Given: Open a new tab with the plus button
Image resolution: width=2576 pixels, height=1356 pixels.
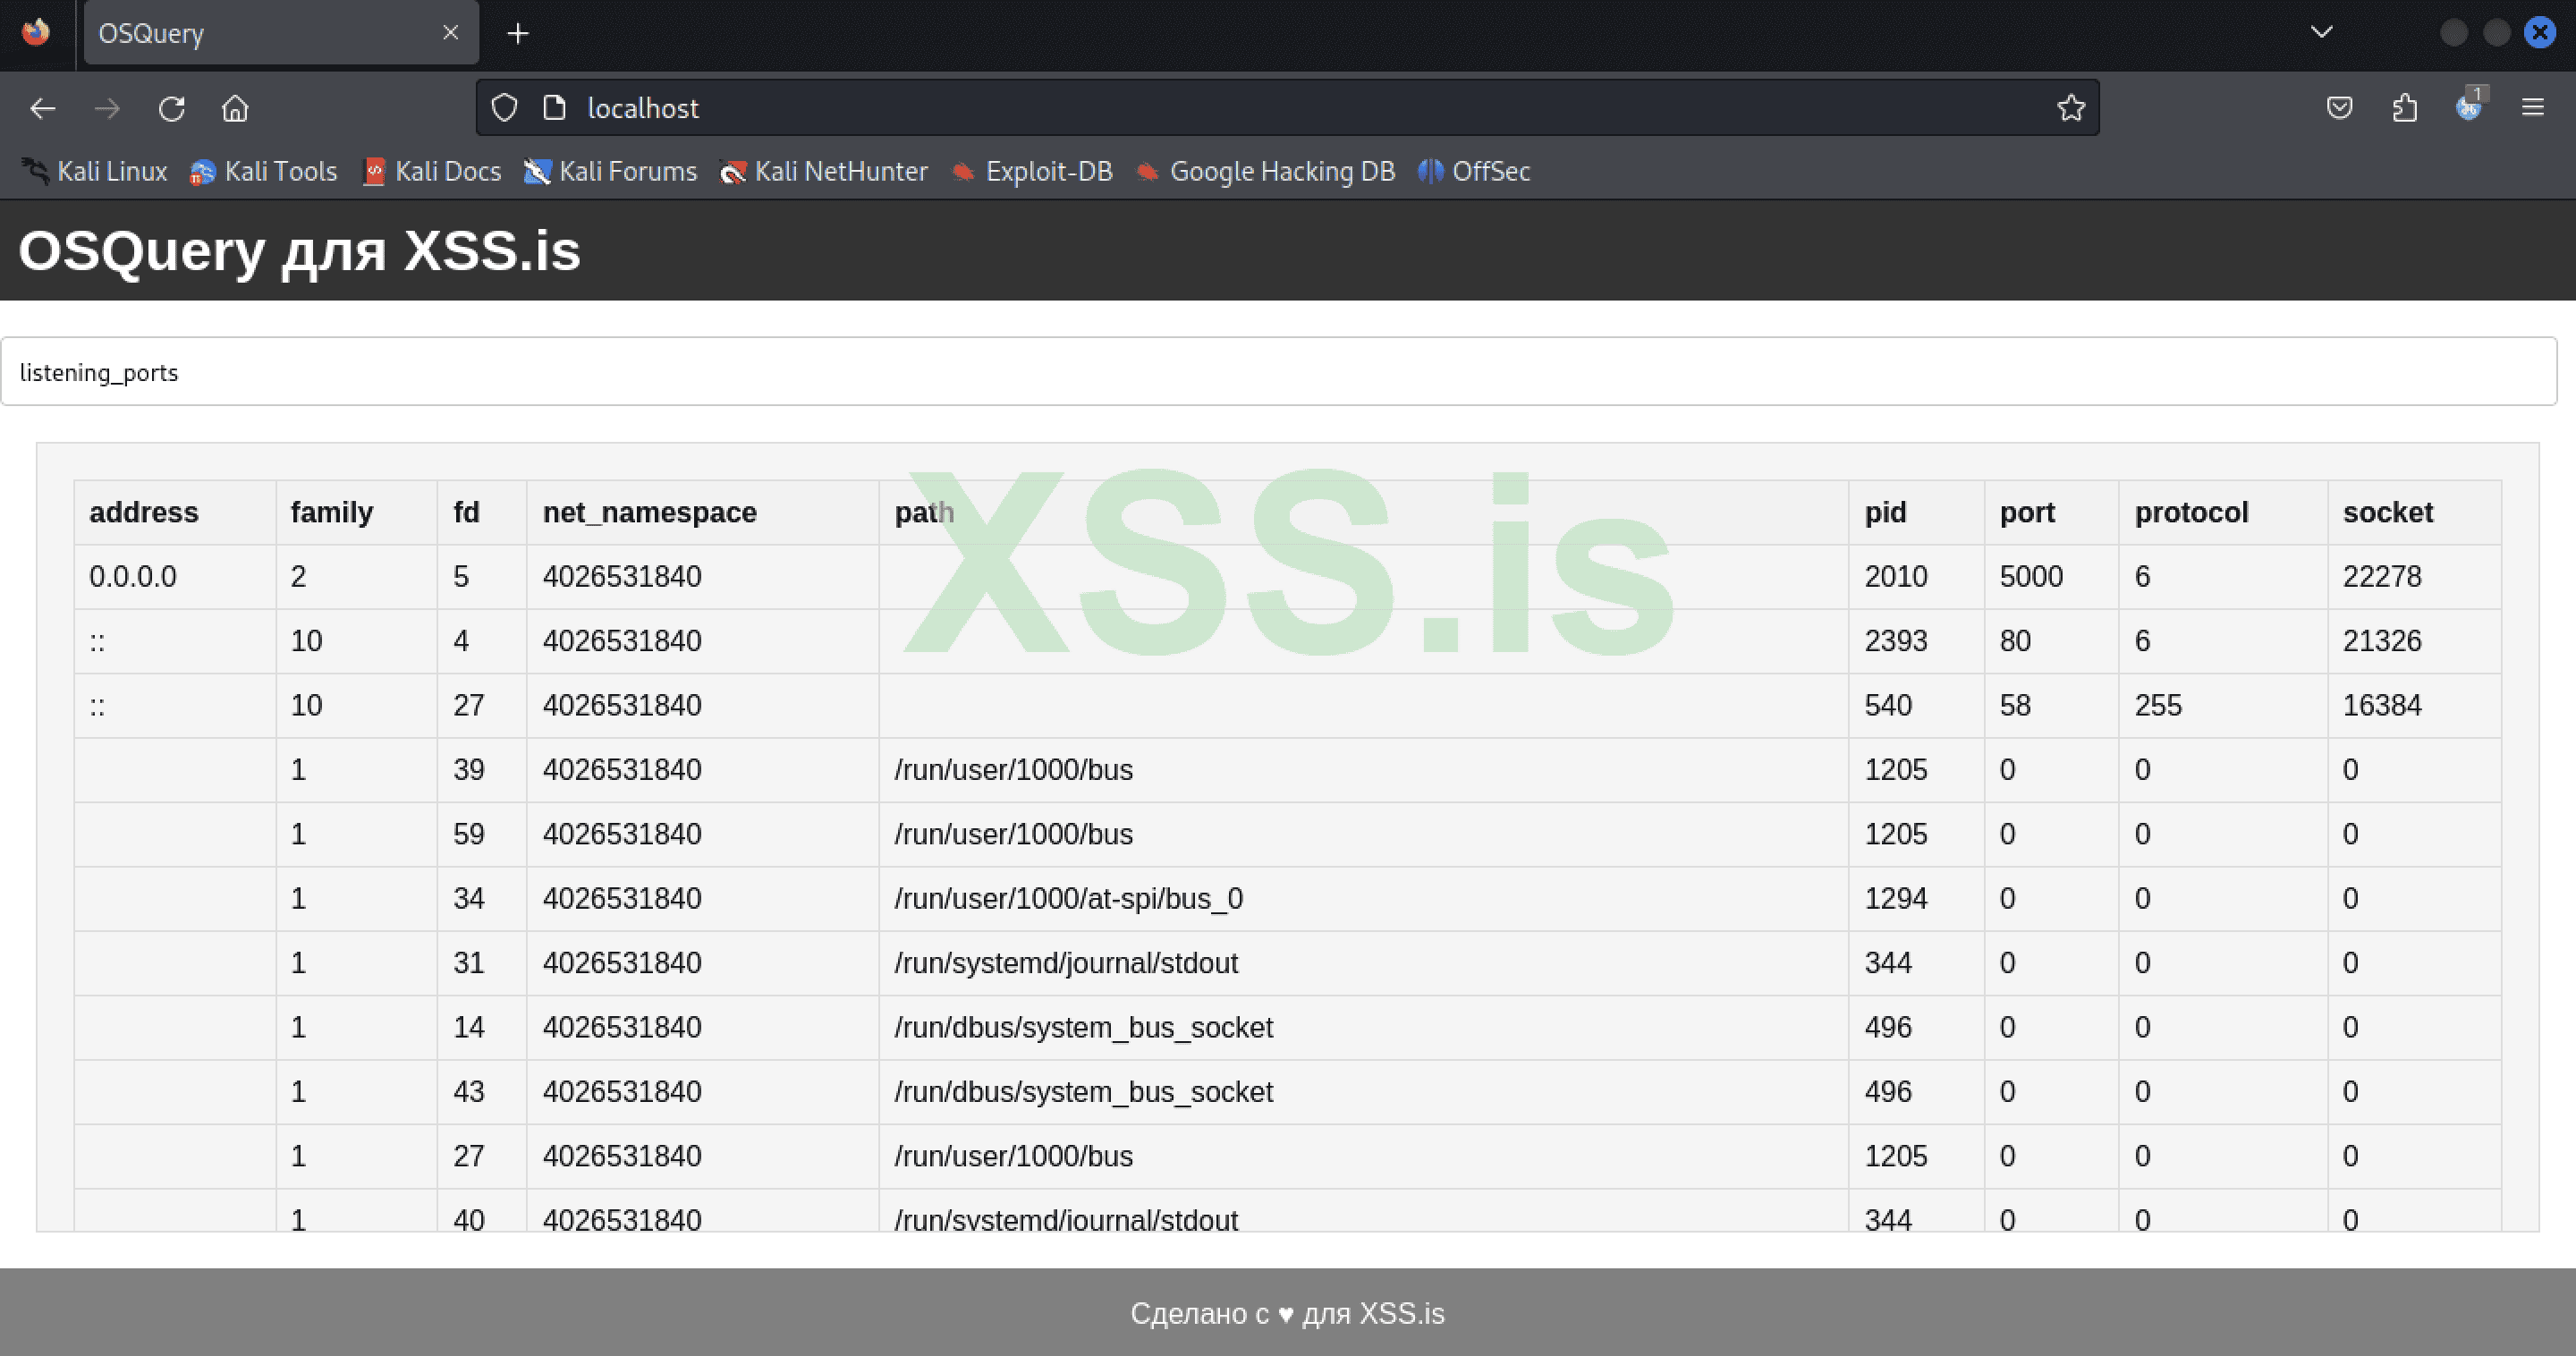Looking at the screenshot, I should pyautogui.click(x=517, y=34).
